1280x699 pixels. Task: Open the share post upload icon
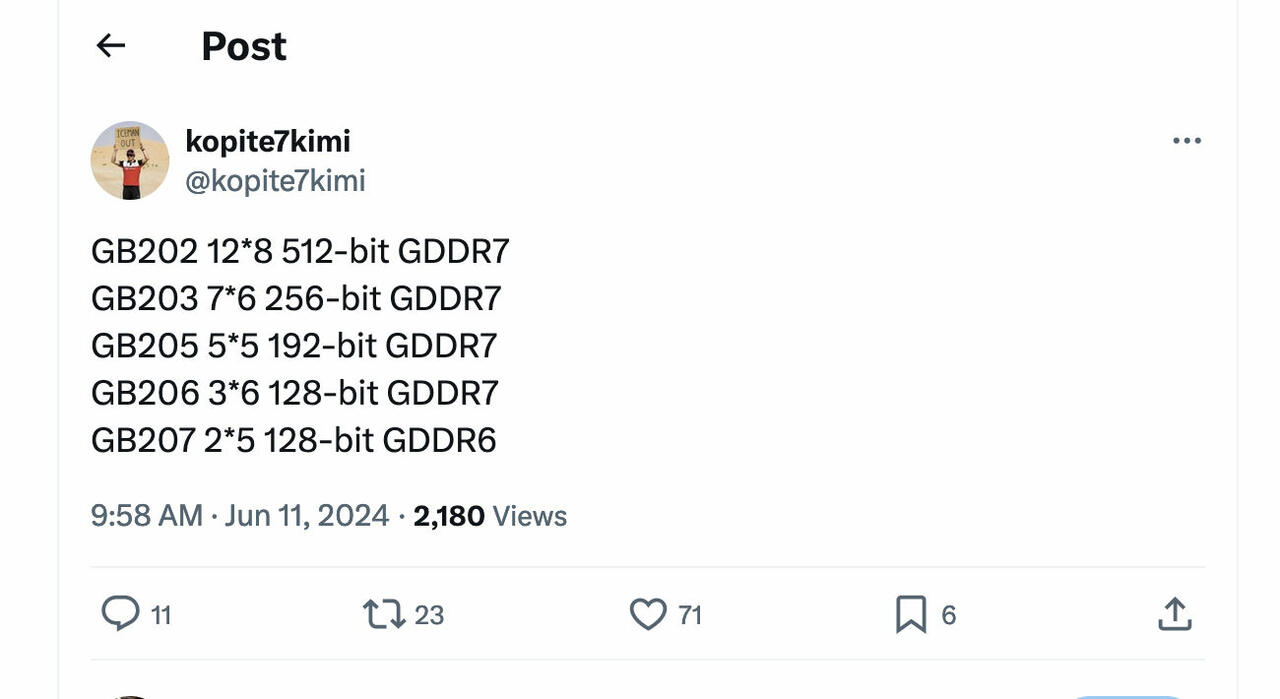(1175, 614)
